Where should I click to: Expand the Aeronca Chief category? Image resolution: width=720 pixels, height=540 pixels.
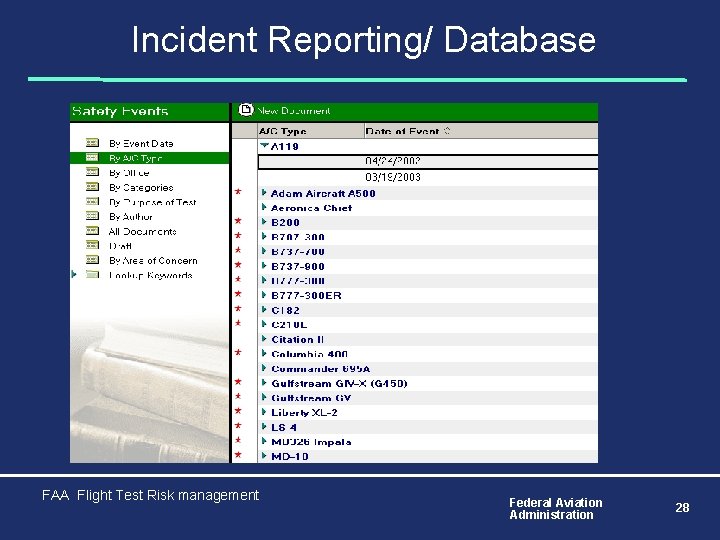[264, 208]
